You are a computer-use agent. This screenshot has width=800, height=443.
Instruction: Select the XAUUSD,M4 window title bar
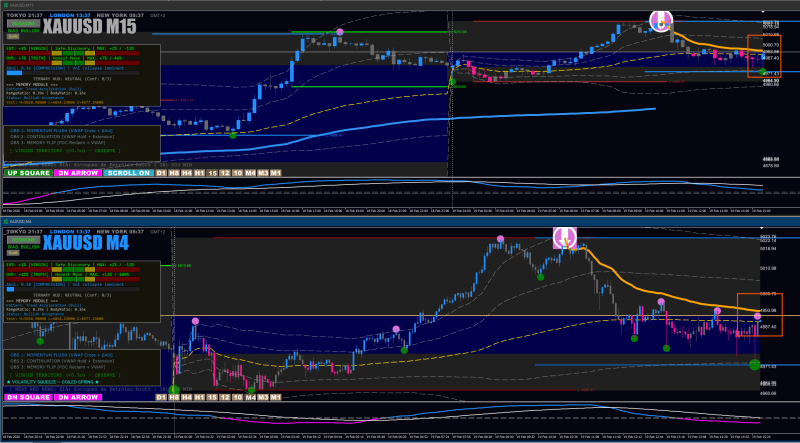point(400,221)
